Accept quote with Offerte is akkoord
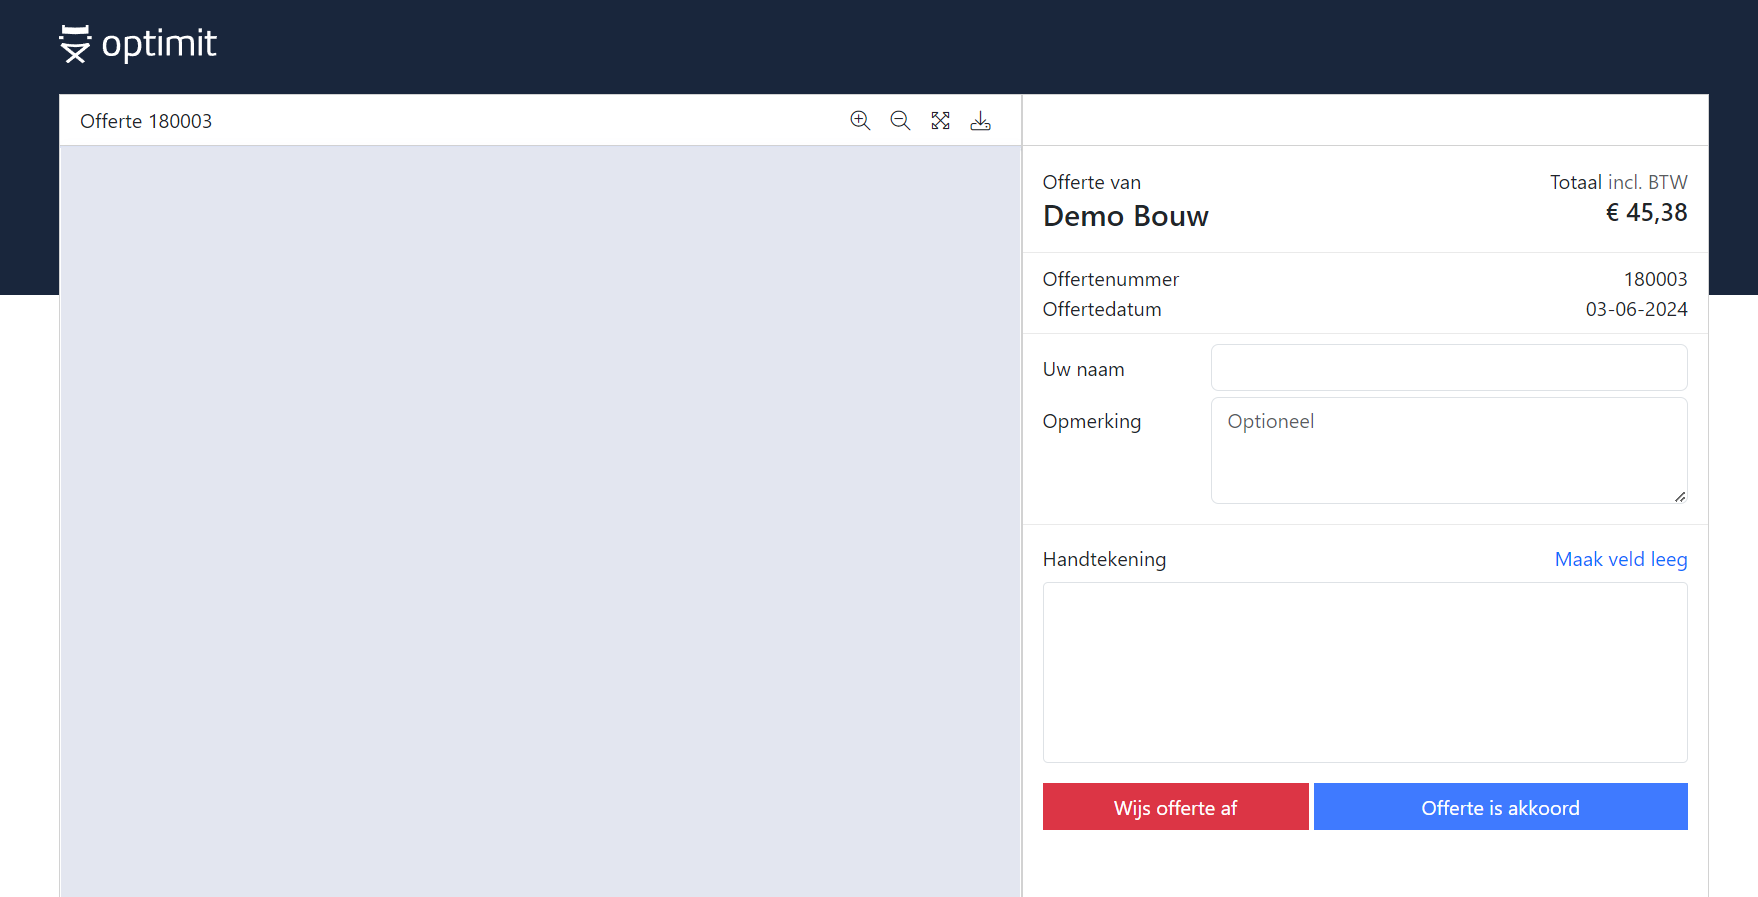This screenshot has width=1758, height=897. 1501,807
